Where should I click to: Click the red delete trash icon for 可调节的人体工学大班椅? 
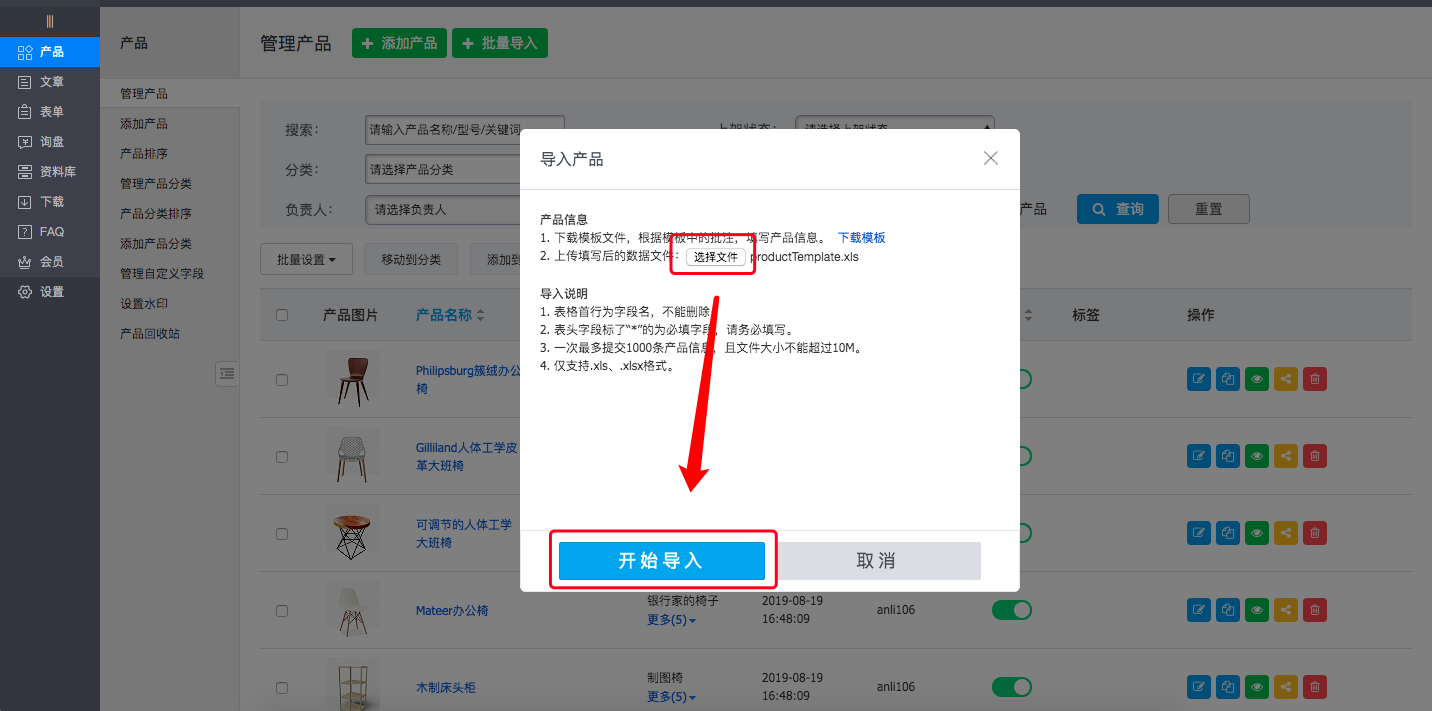pyautogui.click(x=1314, y=532)
